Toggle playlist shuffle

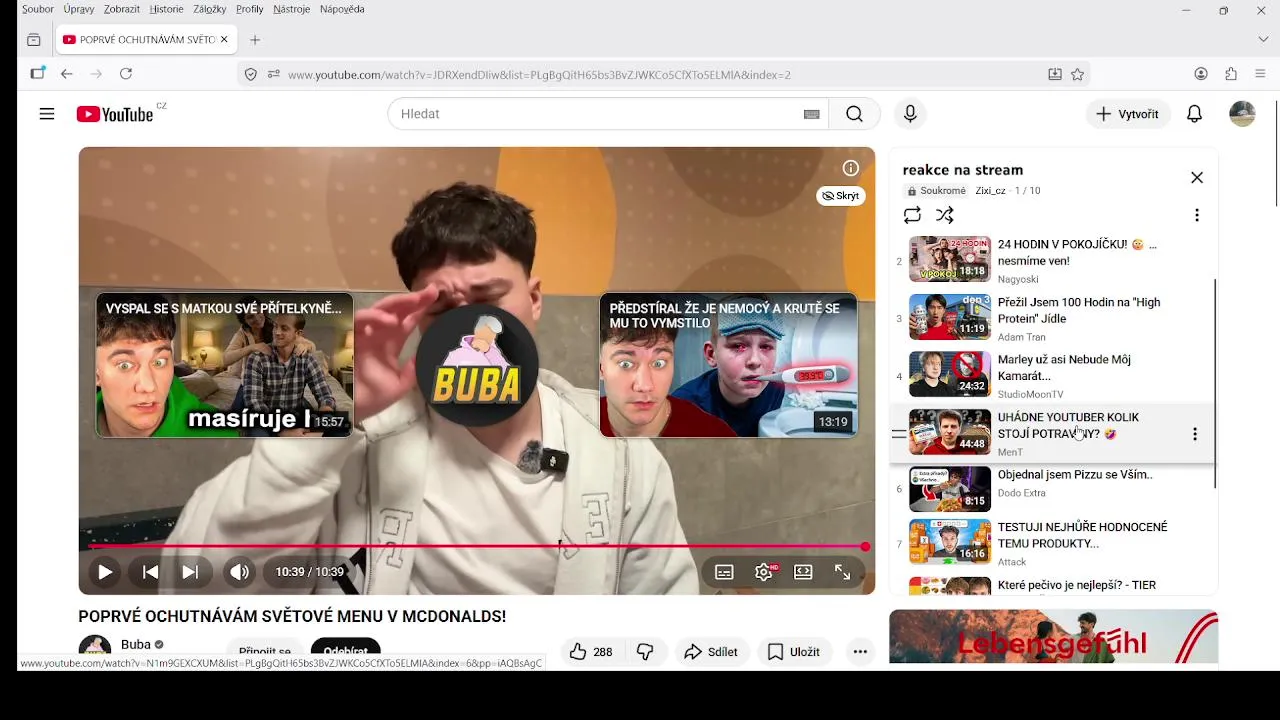(945, 215)
